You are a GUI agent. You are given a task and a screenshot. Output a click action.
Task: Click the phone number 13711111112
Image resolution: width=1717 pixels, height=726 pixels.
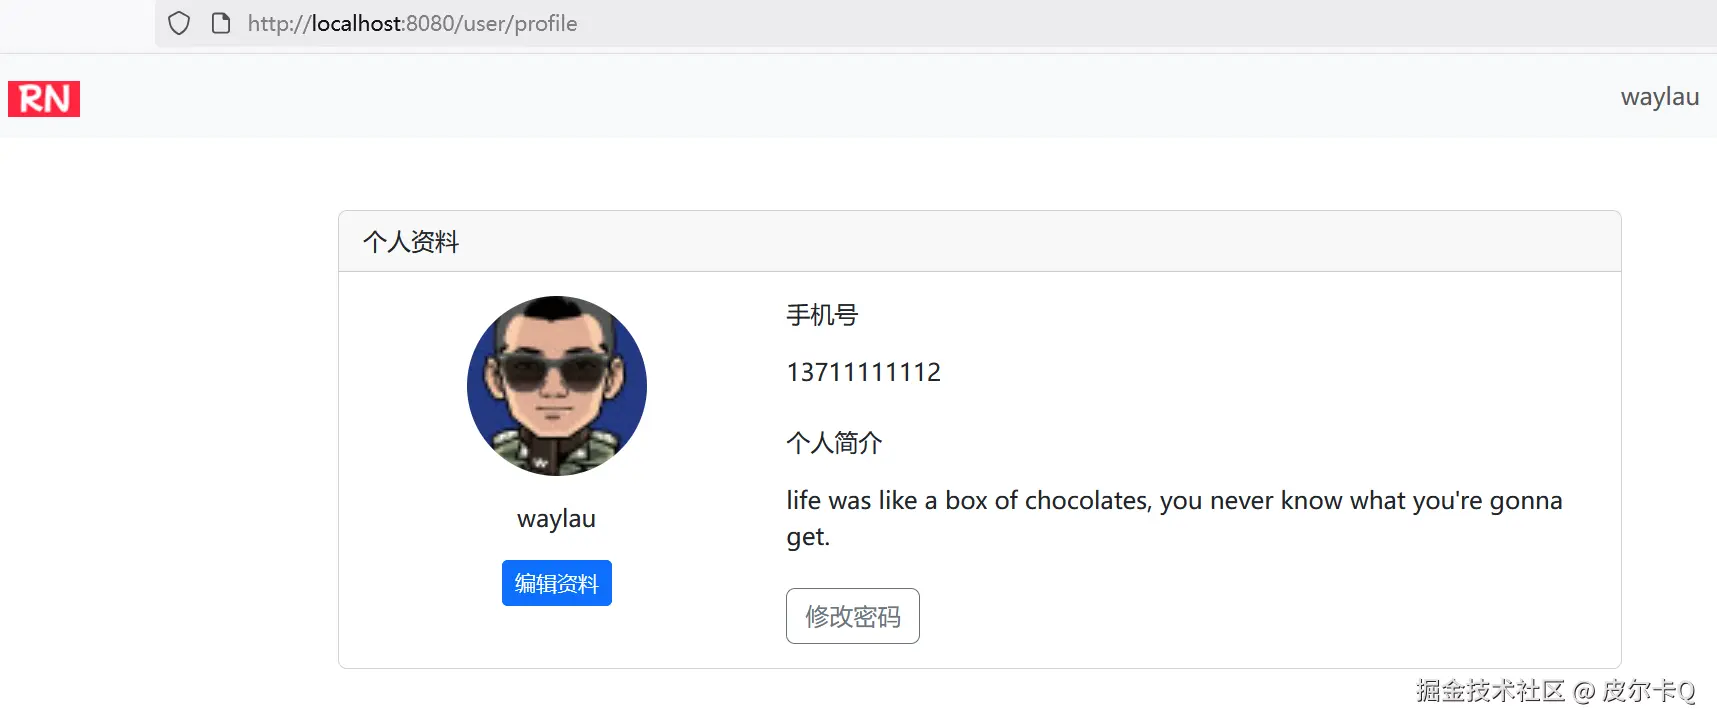pyautogui.click(x=864, y=372)
